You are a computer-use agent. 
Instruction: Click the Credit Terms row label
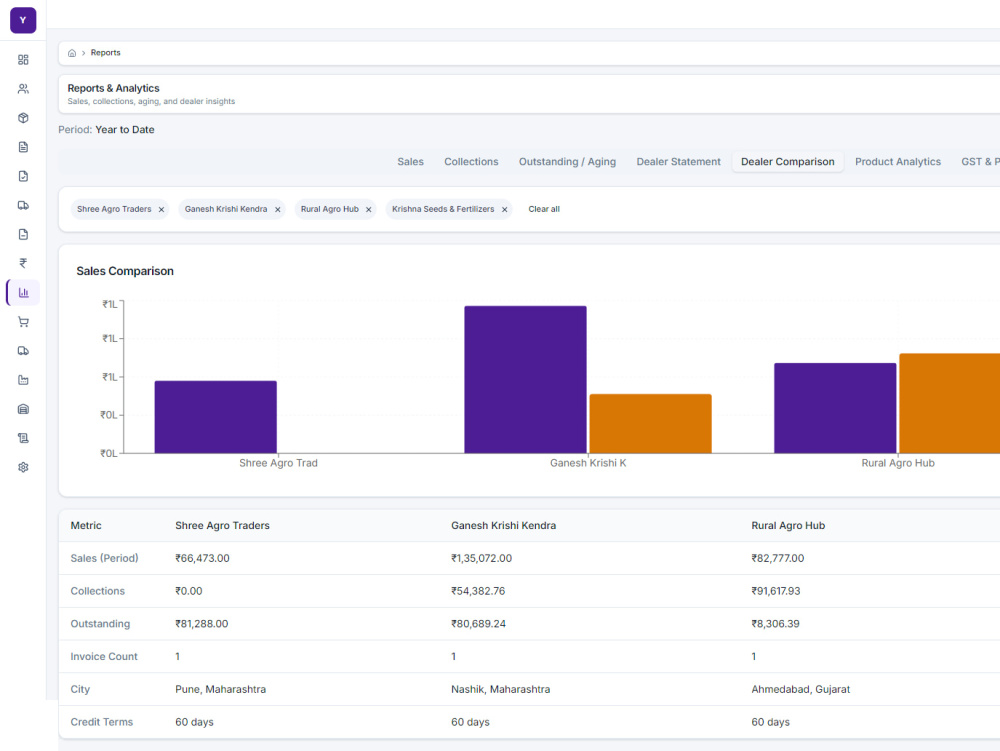pos(101,722)
